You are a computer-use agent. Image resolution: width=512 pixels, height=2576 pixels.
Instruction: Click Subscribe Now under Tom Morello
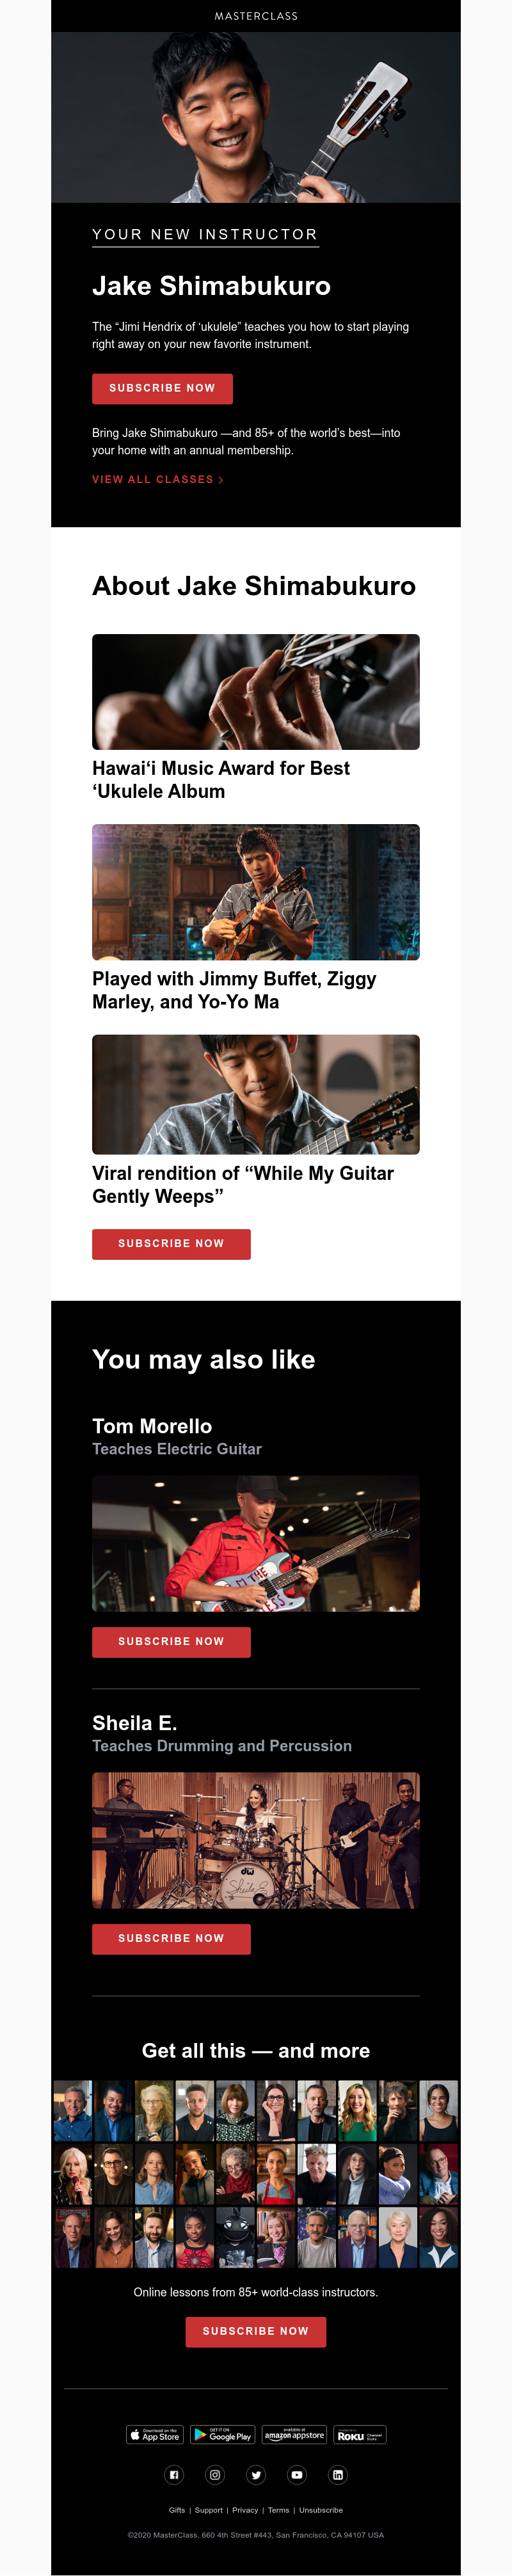pos(171,1642)
